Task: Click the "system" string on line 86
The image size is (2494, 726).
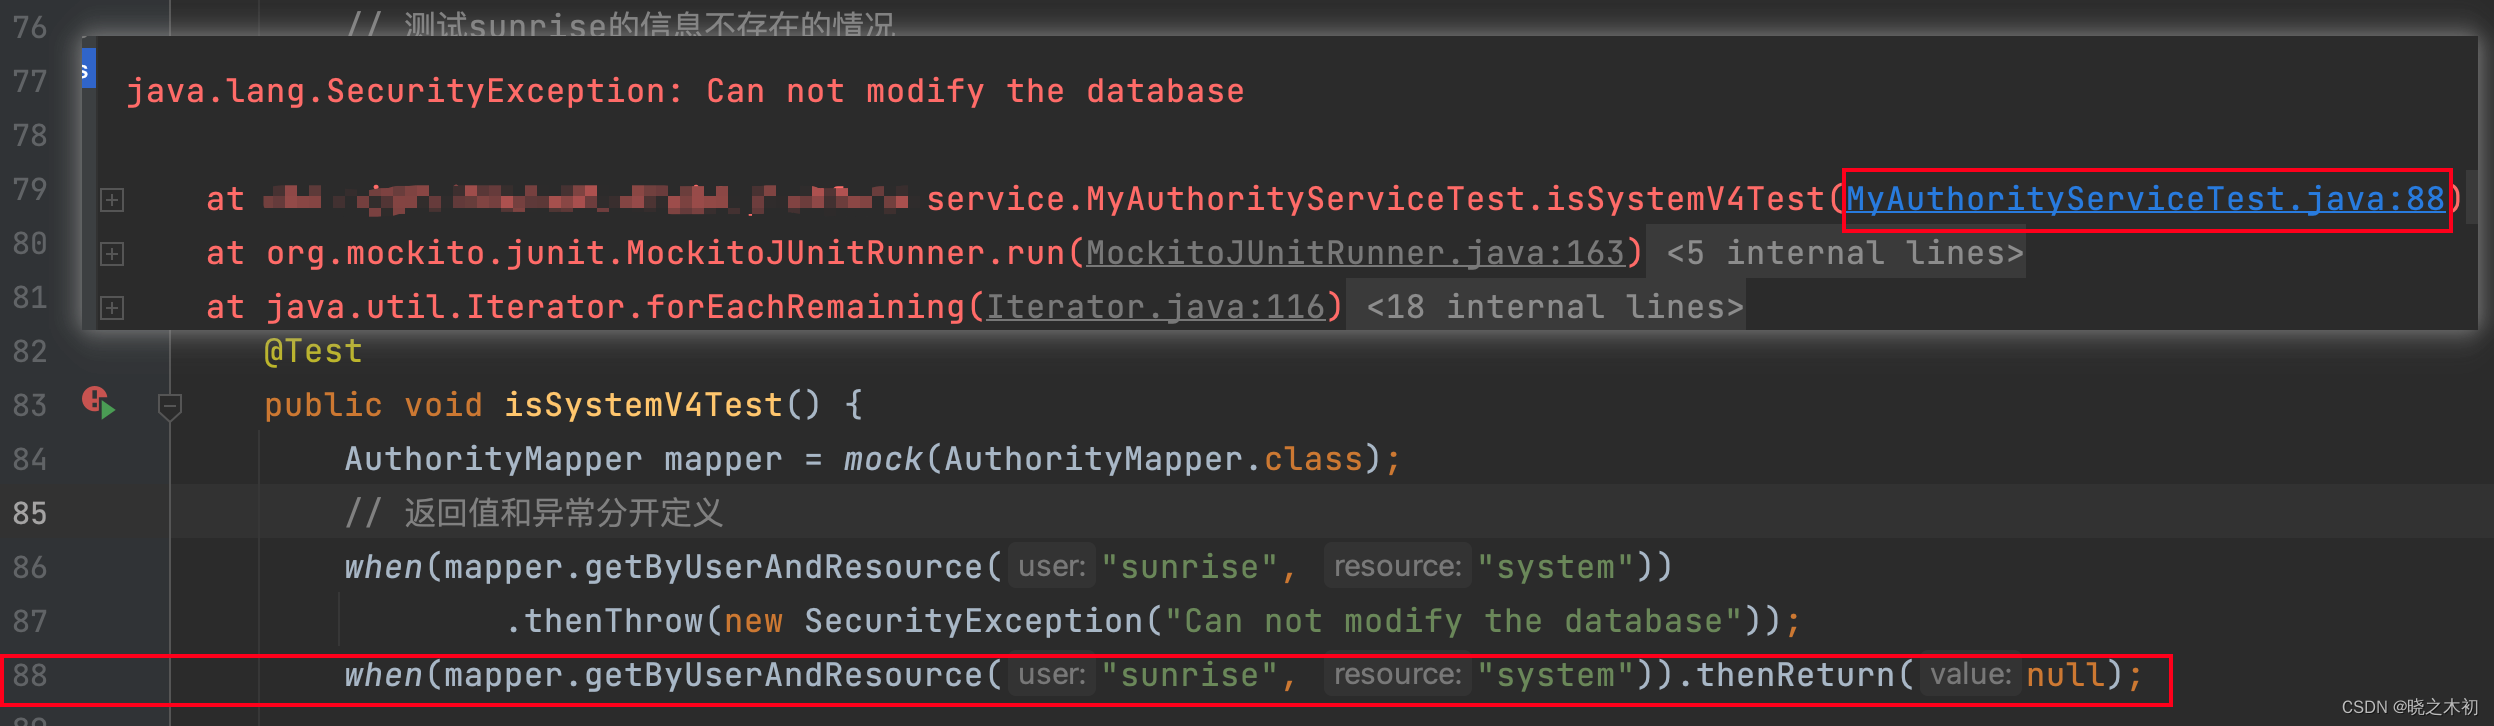Action: pyautogui.click(x=1556, y=567)
